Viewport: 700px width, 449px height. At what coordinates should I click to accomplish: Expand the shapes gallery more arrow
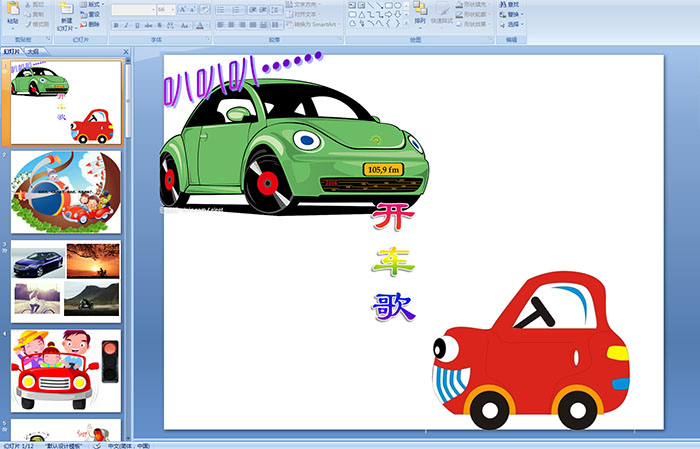point(406,23)
